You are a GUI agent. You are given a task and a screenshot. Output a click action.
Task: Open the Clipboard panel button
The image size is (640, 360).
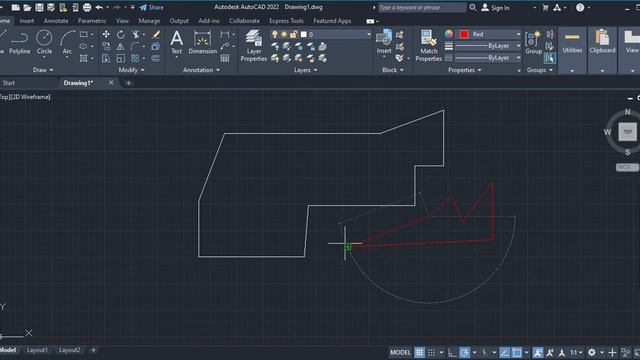[602, 51]
